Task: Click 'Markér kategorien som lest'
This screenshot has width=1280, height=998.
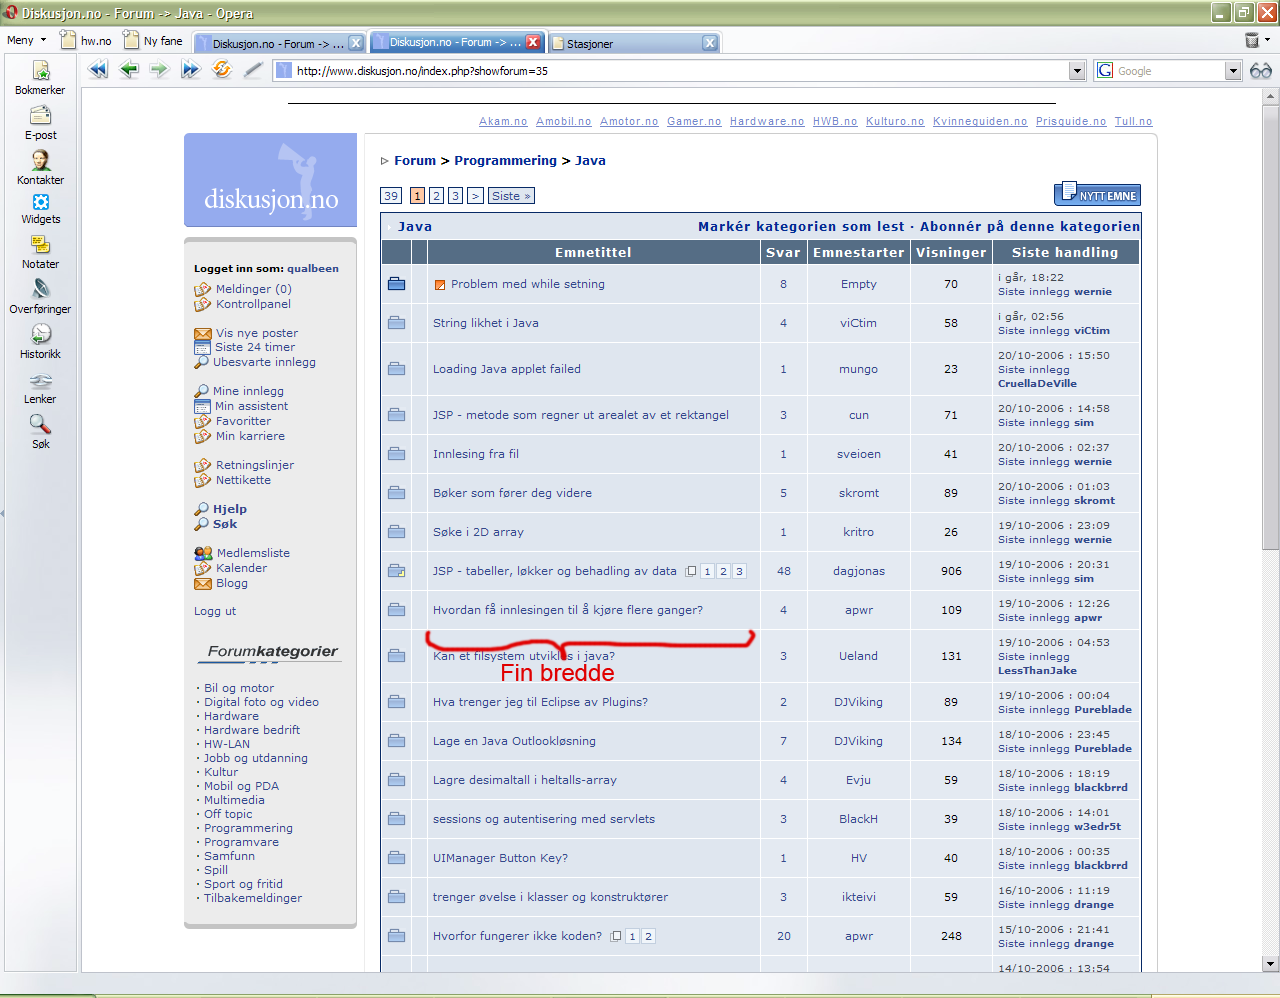Action: pyautogui.click(x=801, y=226)
